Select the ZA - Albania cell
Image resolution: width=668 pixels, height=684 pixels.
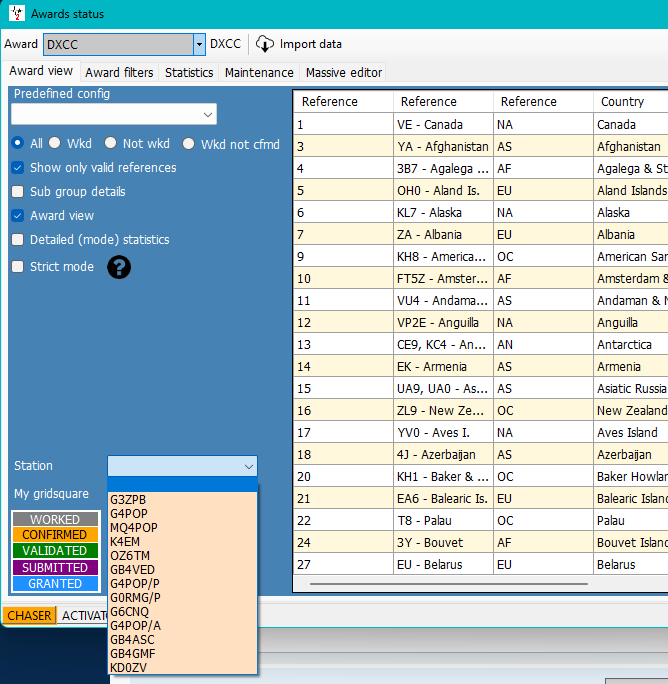(x=443, y=235)
